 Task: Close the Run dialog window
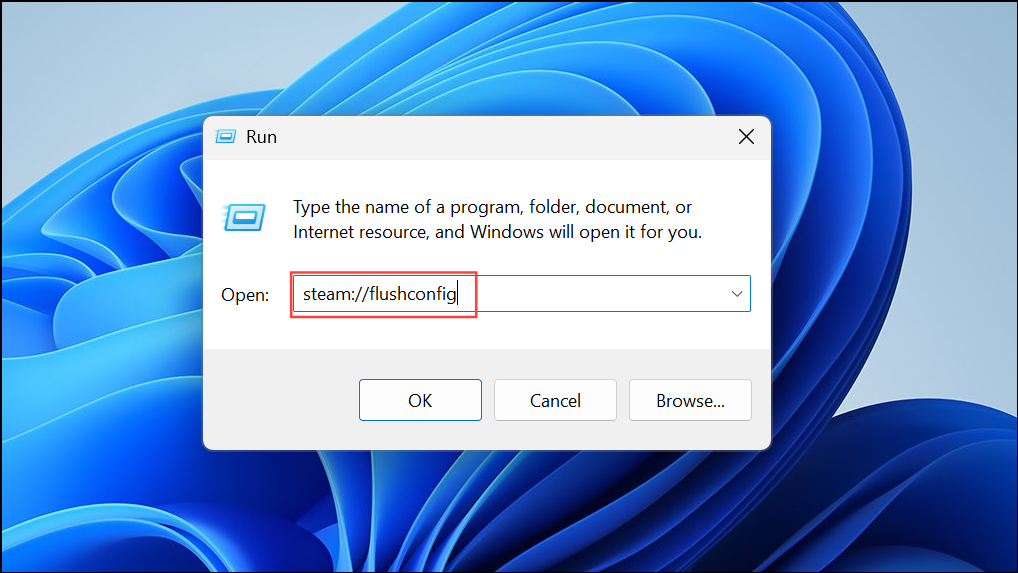(x=747, y=136)
